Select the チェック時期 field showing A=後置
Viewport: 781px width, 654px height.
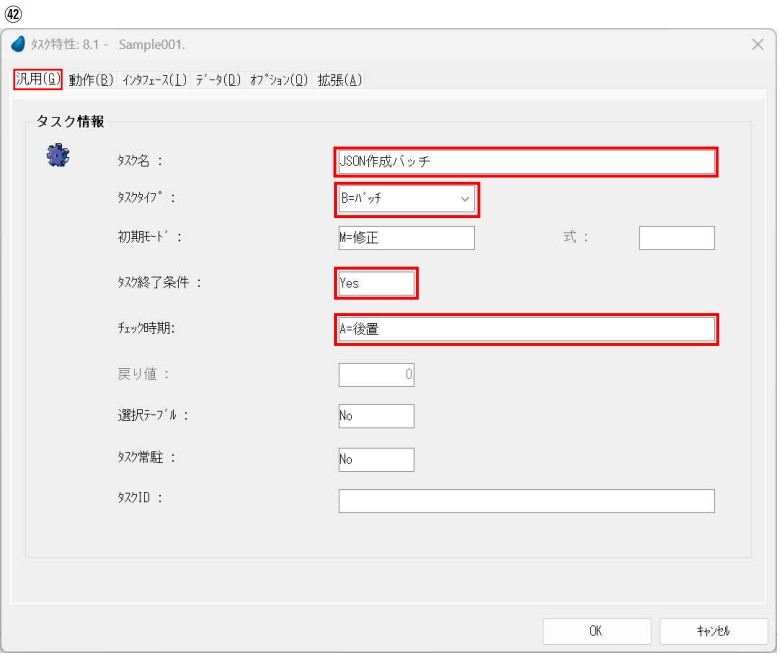(526, 329)
